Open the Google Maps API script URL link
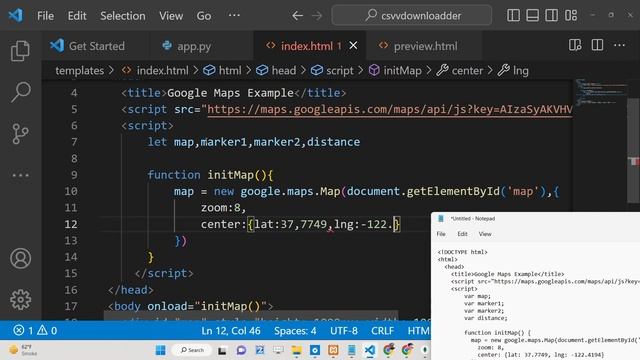The width and height of the screenshot is (640, 360). [x=390, y=109]
